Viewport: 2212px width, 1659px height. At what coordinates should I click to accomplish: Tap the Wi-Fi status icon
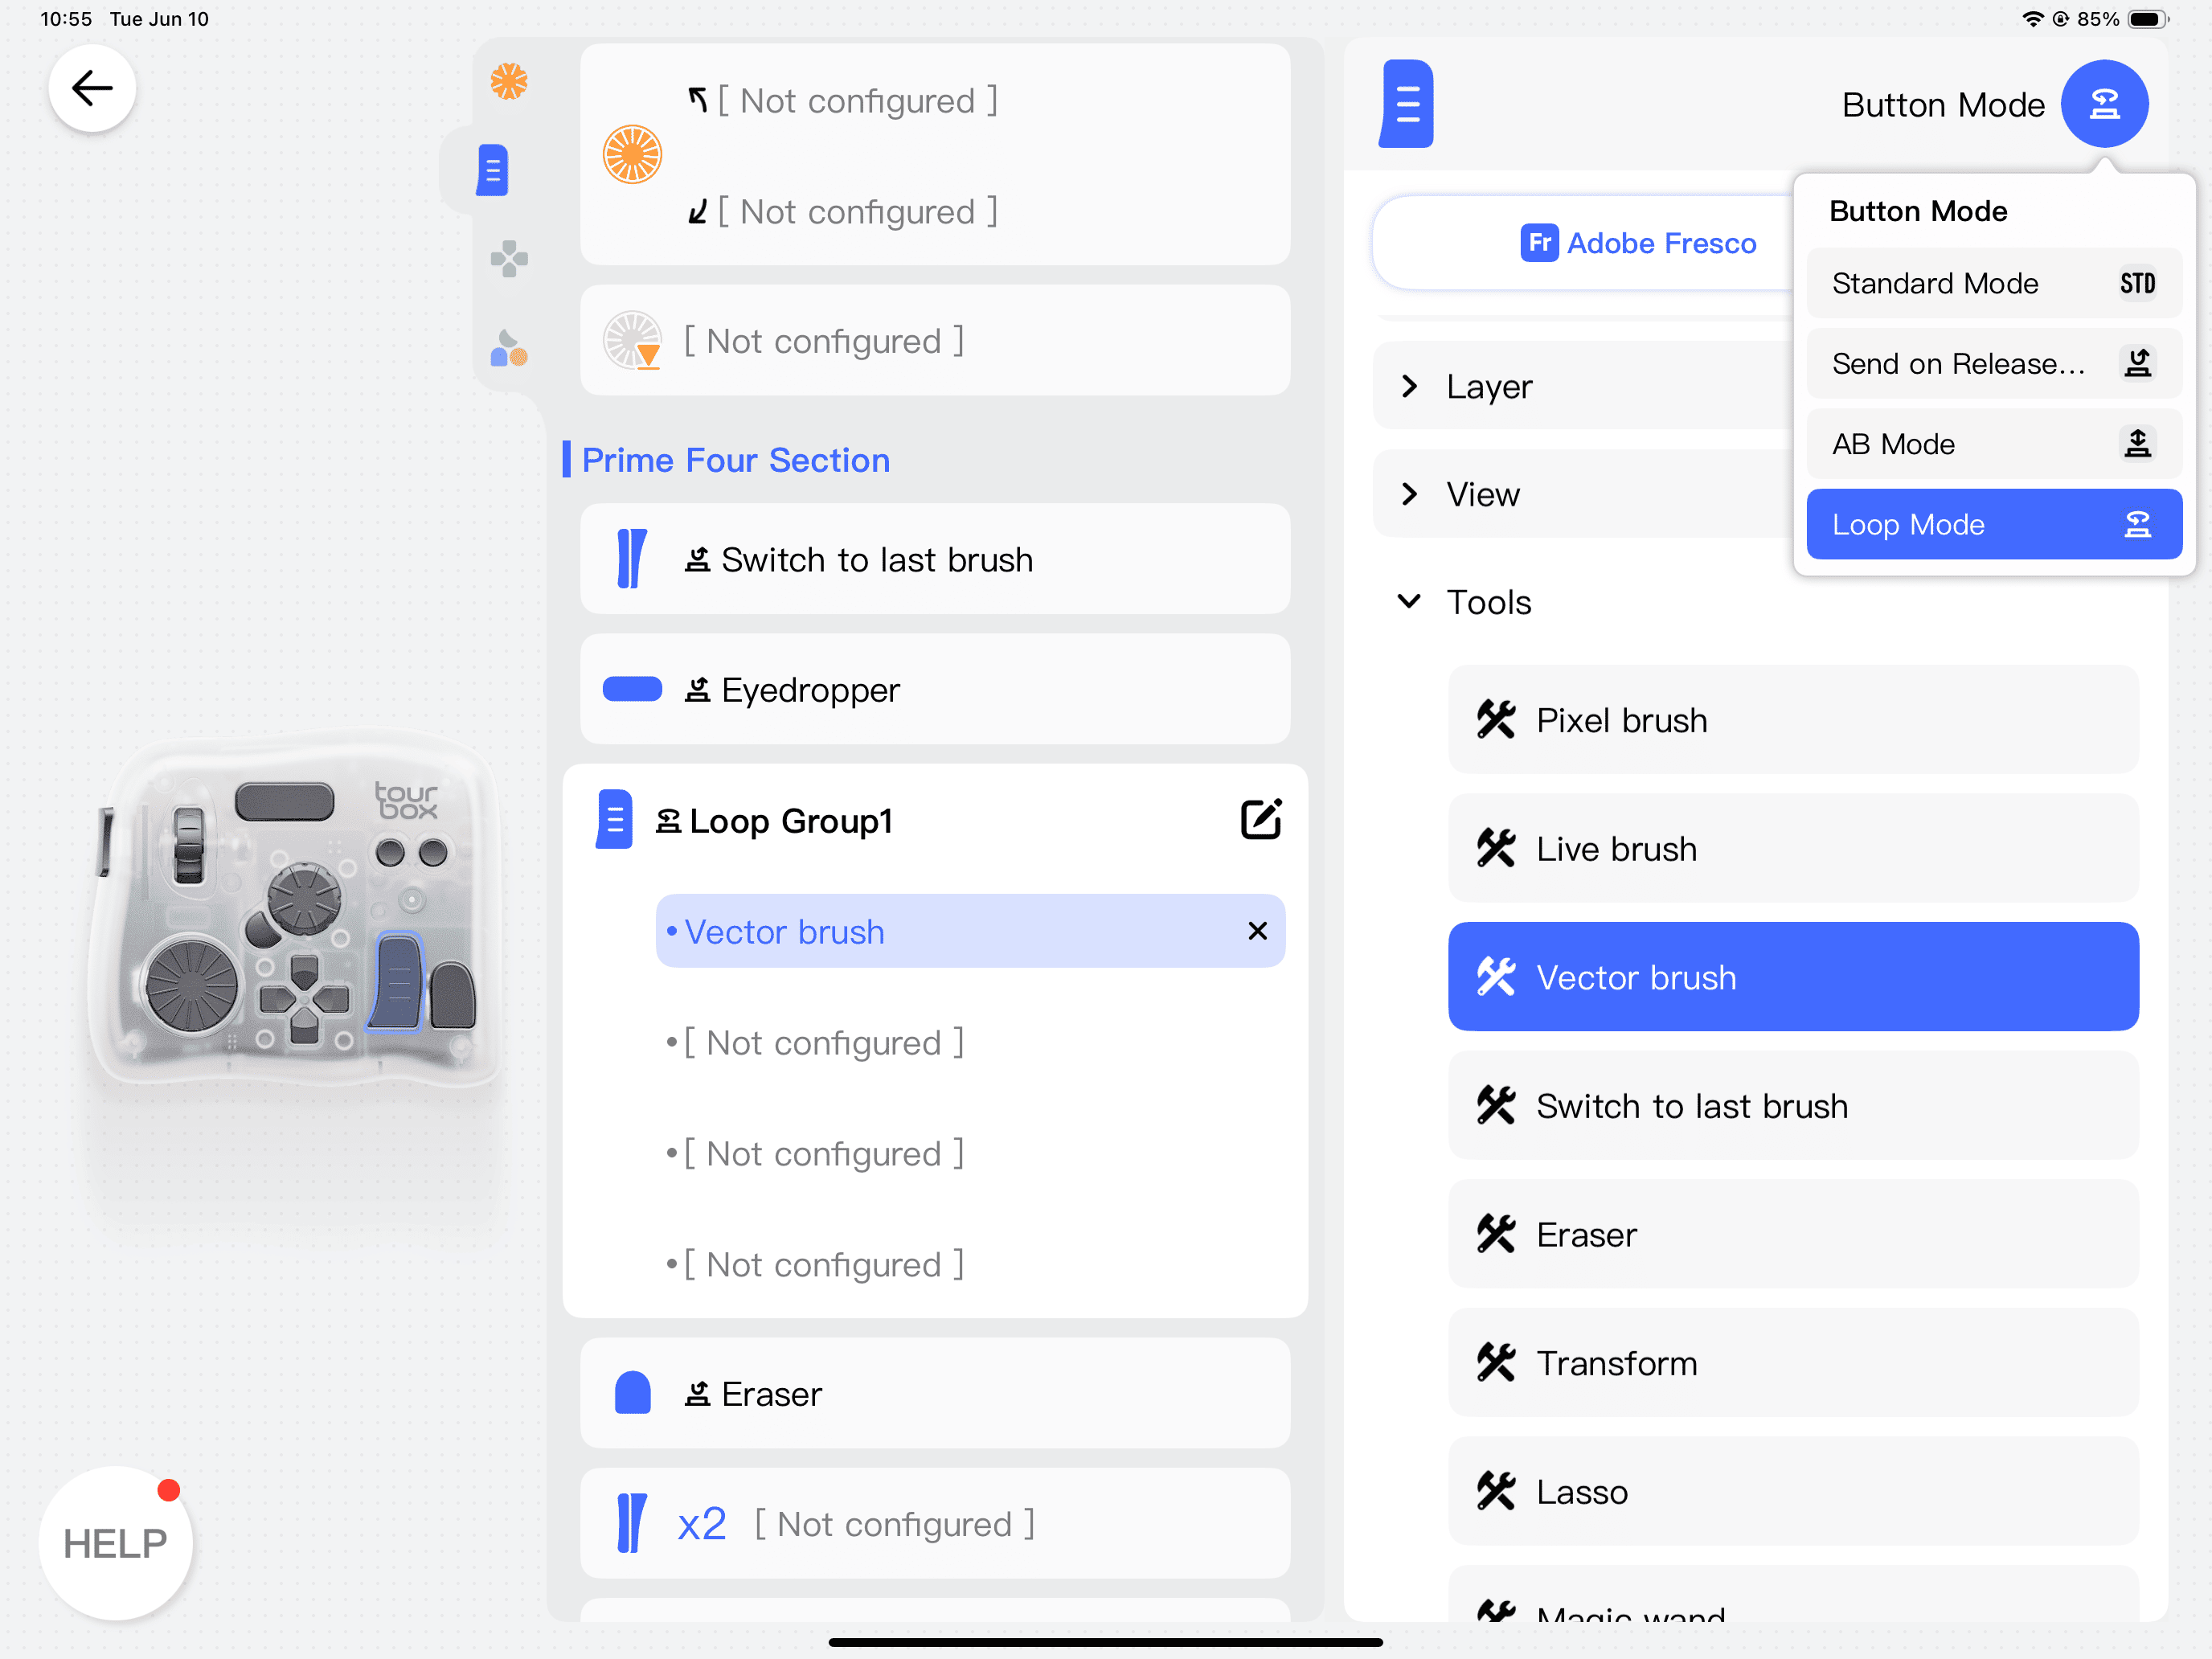pyautogui.click(x=2032, y=19)
